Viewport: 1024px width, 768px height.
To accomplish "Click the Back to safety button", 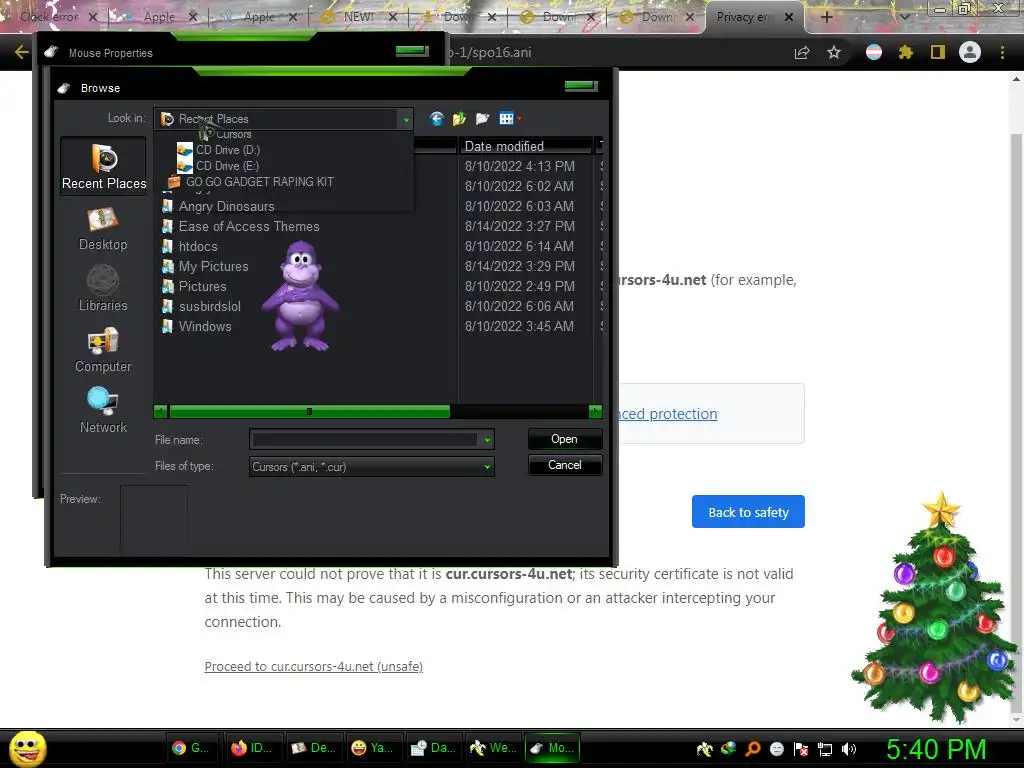I will coord(748,511).
